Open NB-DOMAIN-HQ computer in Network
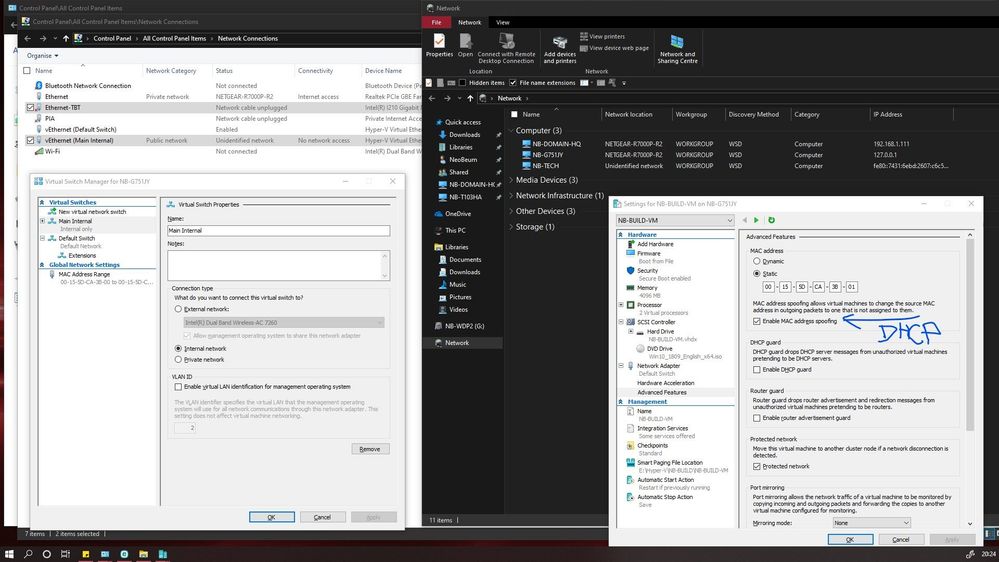 [556, 144]
